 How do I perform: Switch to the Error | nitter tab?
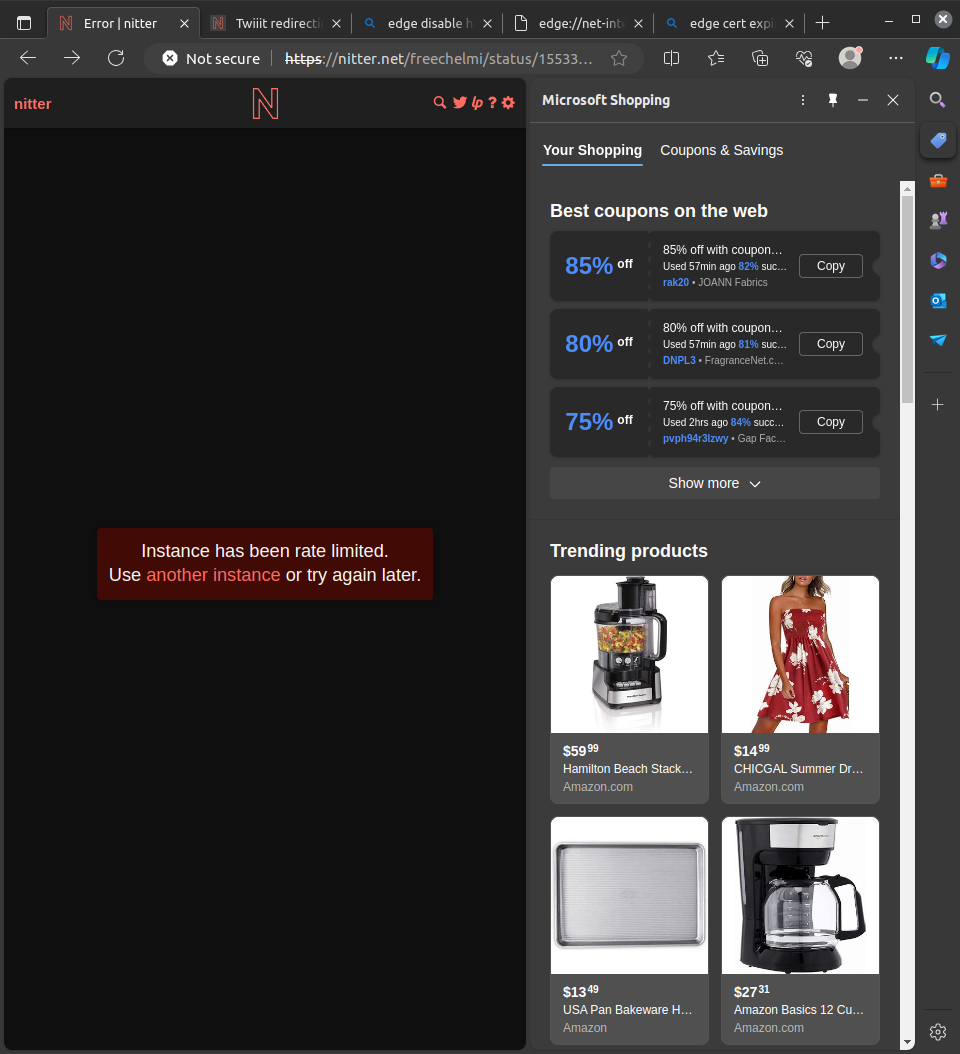123,24
